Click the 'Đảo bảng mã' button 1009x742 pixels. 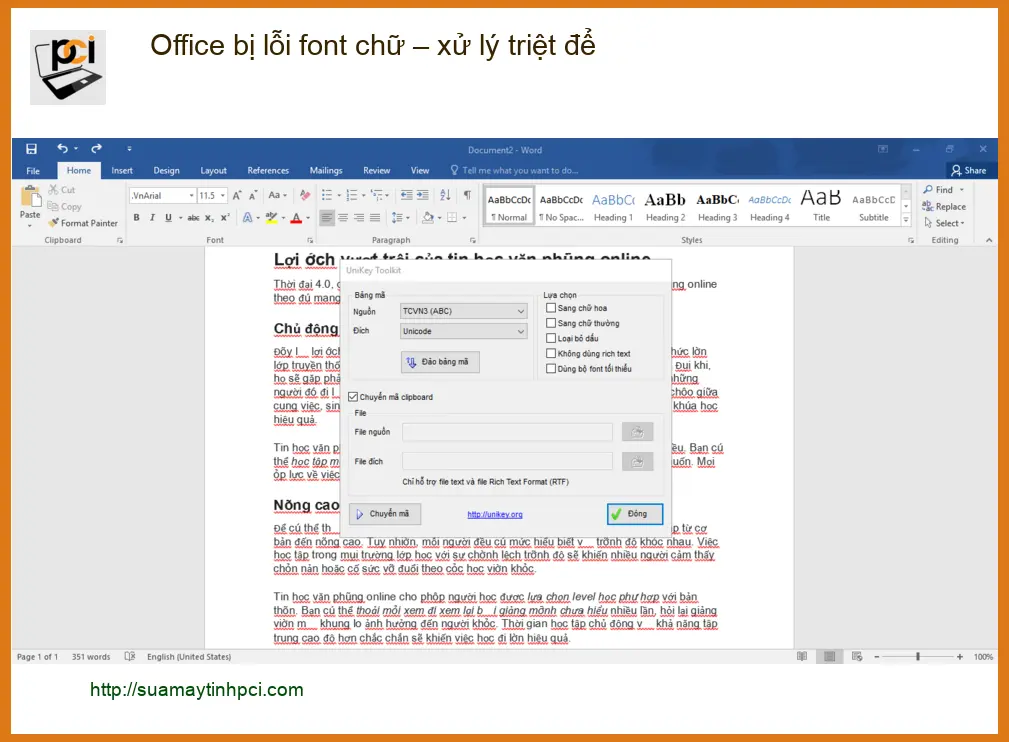[x=440, y=362]
